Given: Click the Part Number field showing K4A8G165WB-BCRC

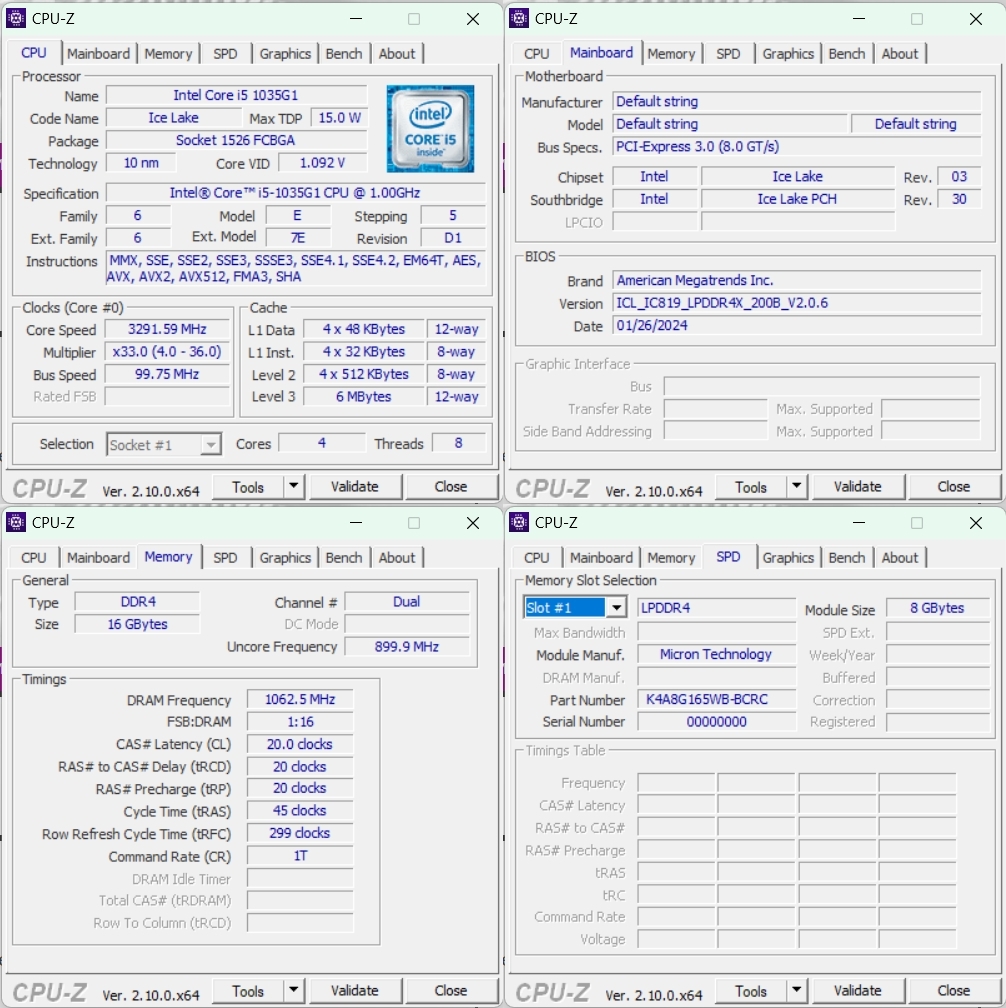Looking at the screenshot, I should click(x=716, y=700).
